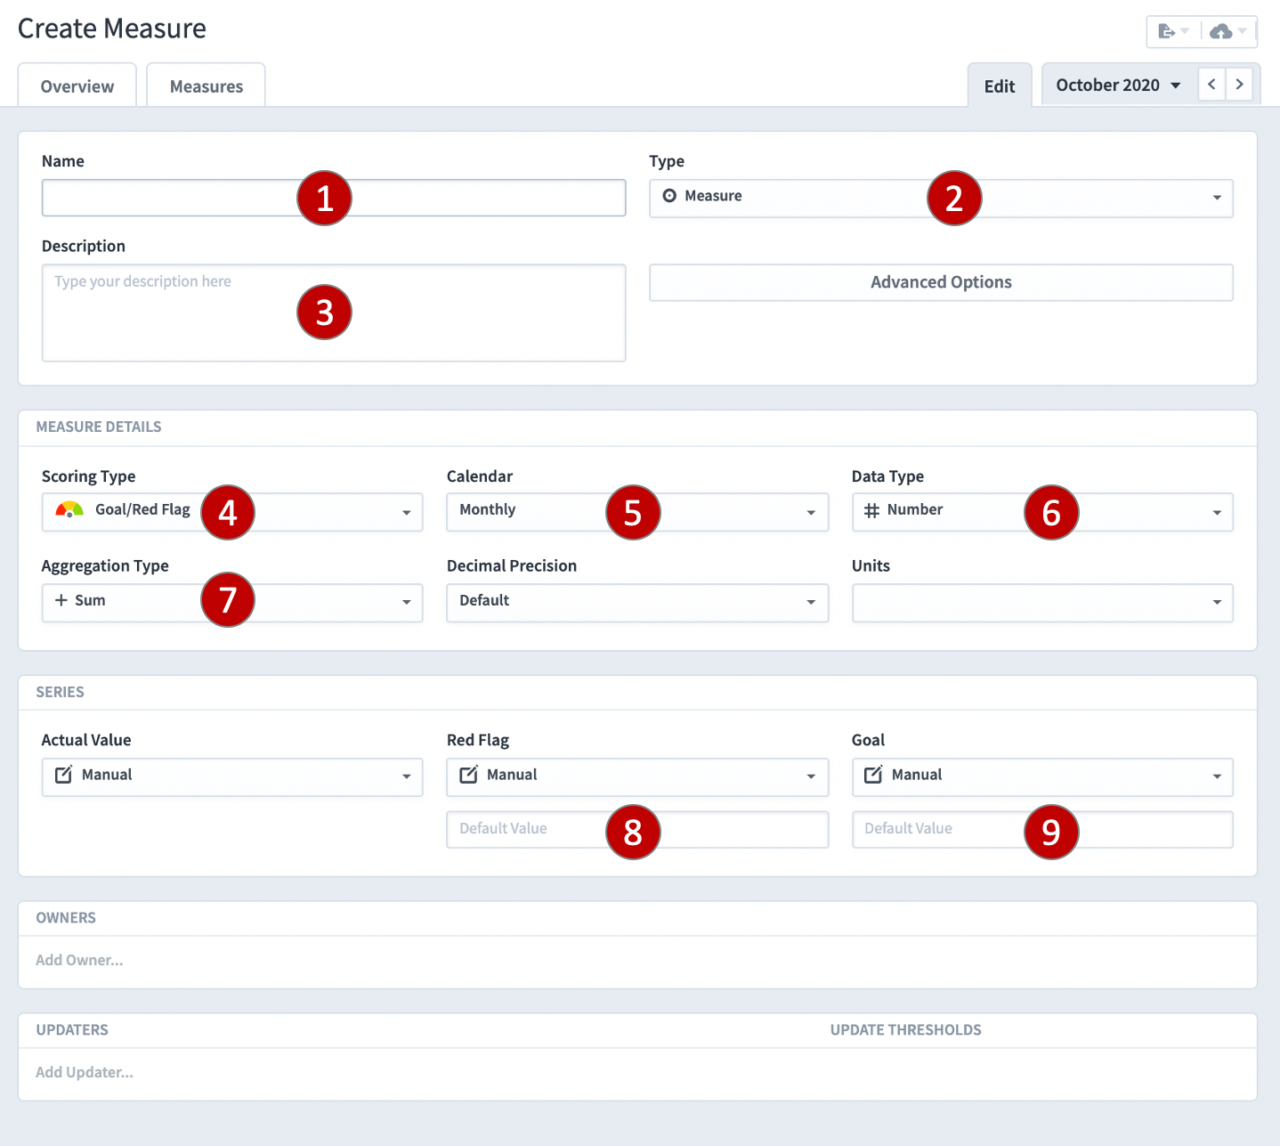Select the Edit tab

point(999,85)
